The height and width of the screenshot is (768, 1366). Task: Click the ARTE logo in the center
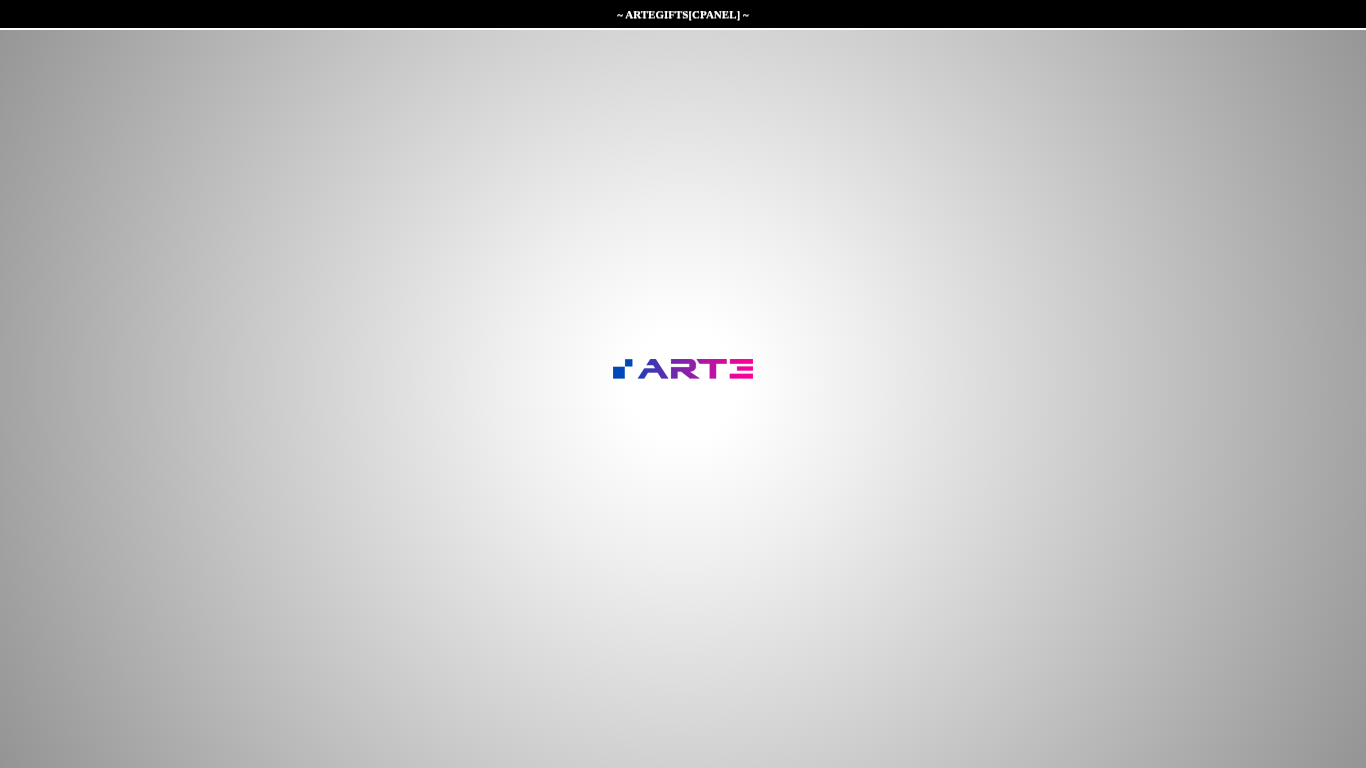coord(683,369)
